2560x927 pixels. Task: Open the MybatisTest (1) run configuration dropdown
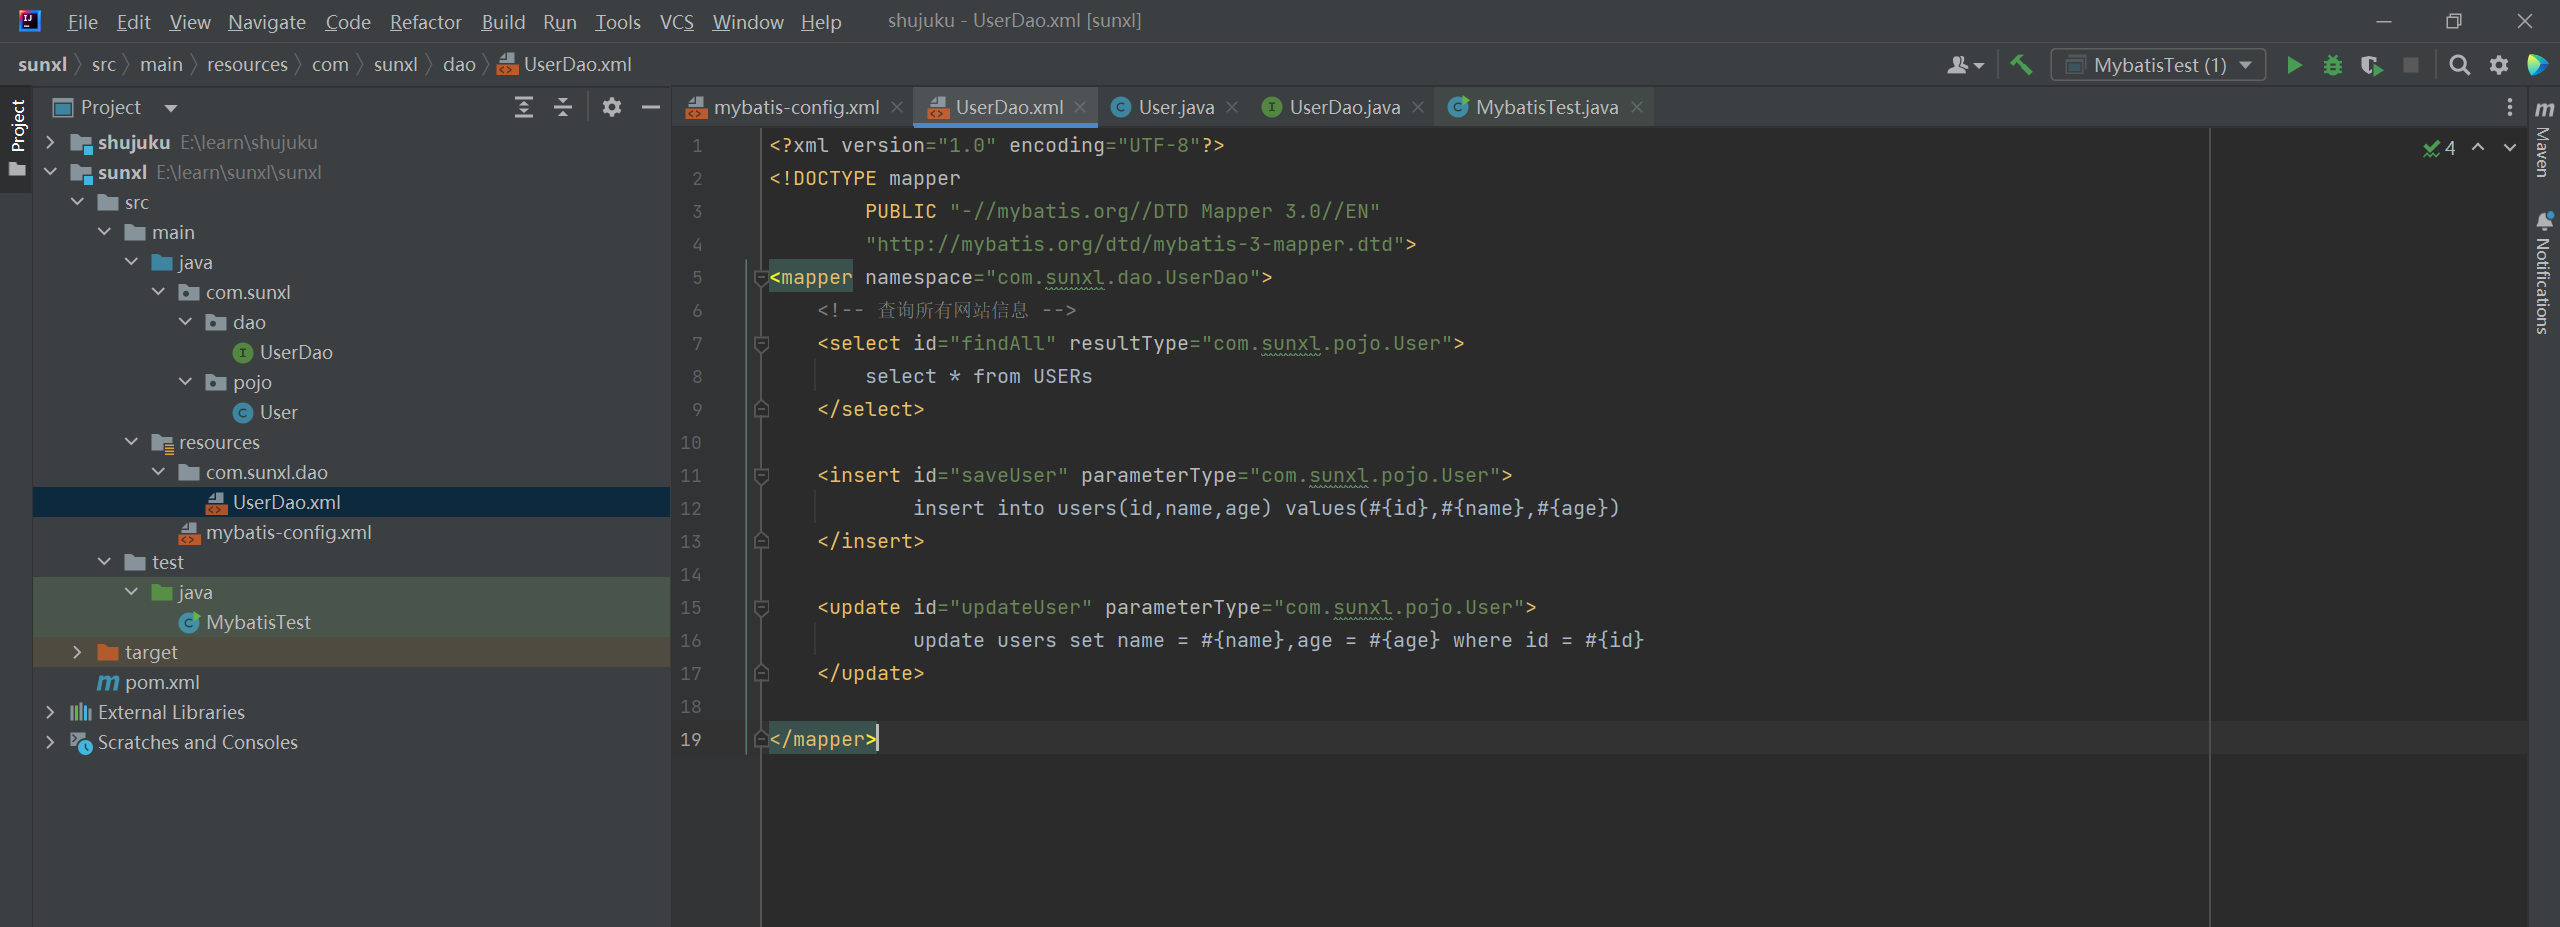(2158, 65)
